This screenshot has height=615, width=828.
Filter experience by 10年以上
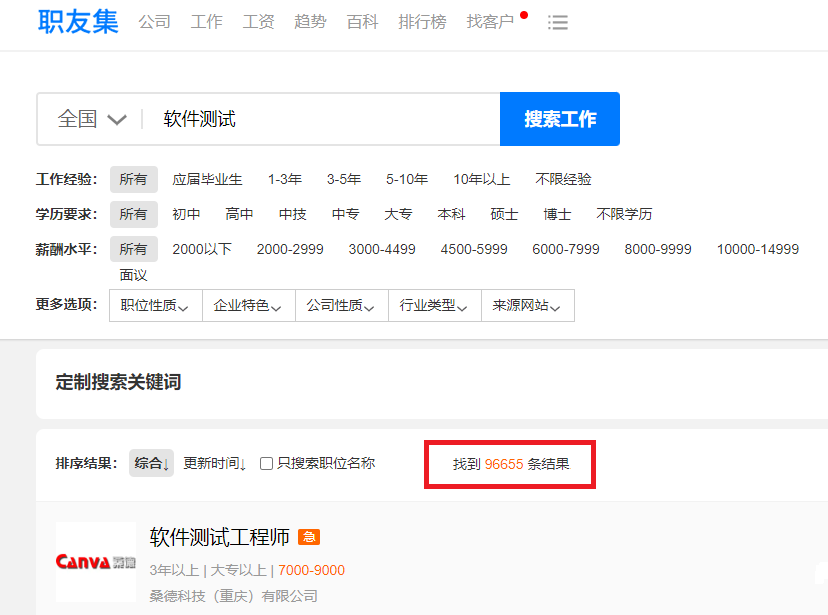[x=482, y=179]
